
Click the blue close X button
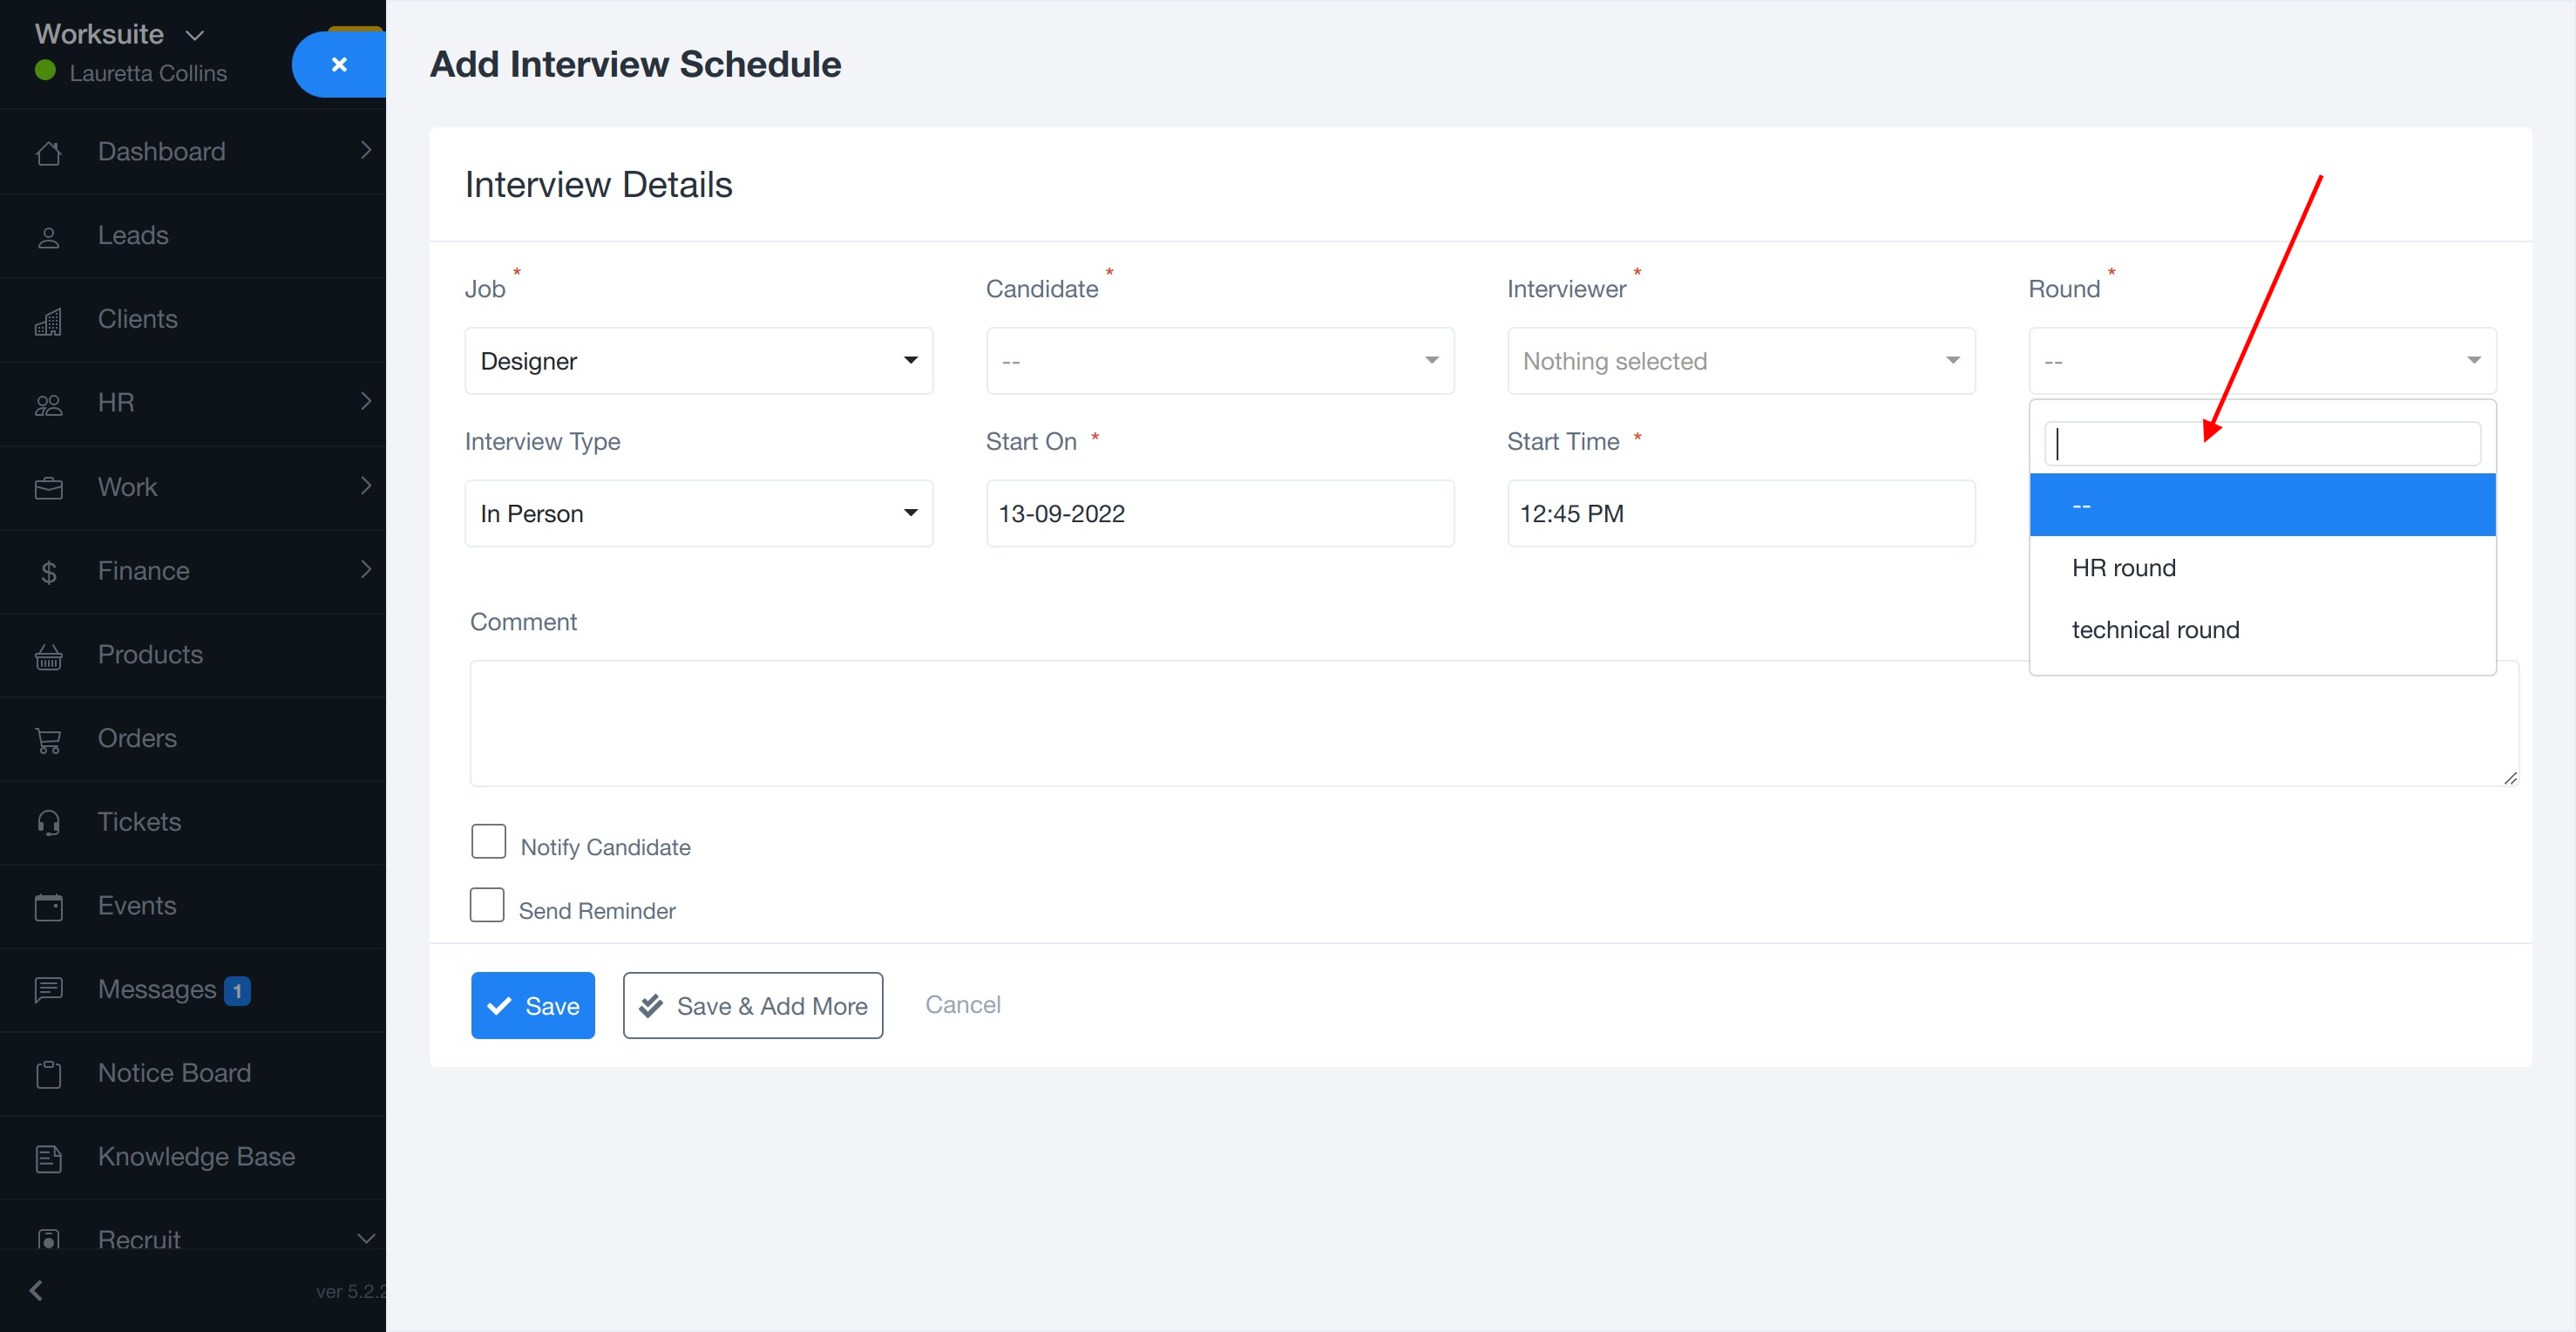(x=339, y=64)
